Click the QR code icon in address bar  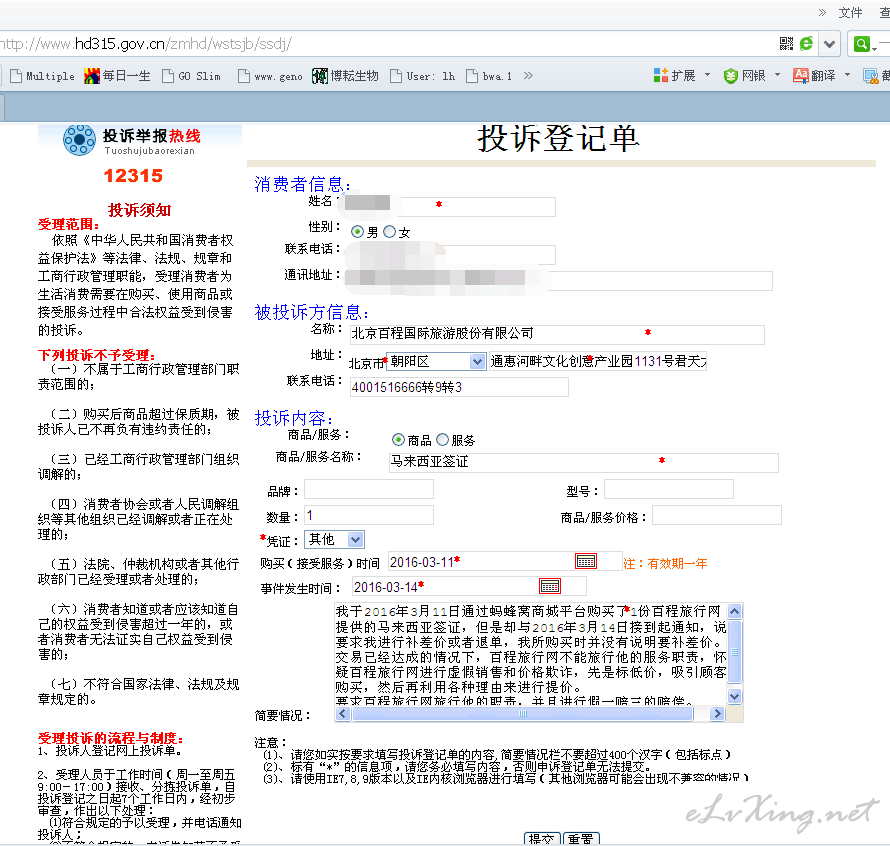pyautogui.click(x=786, y=44)
